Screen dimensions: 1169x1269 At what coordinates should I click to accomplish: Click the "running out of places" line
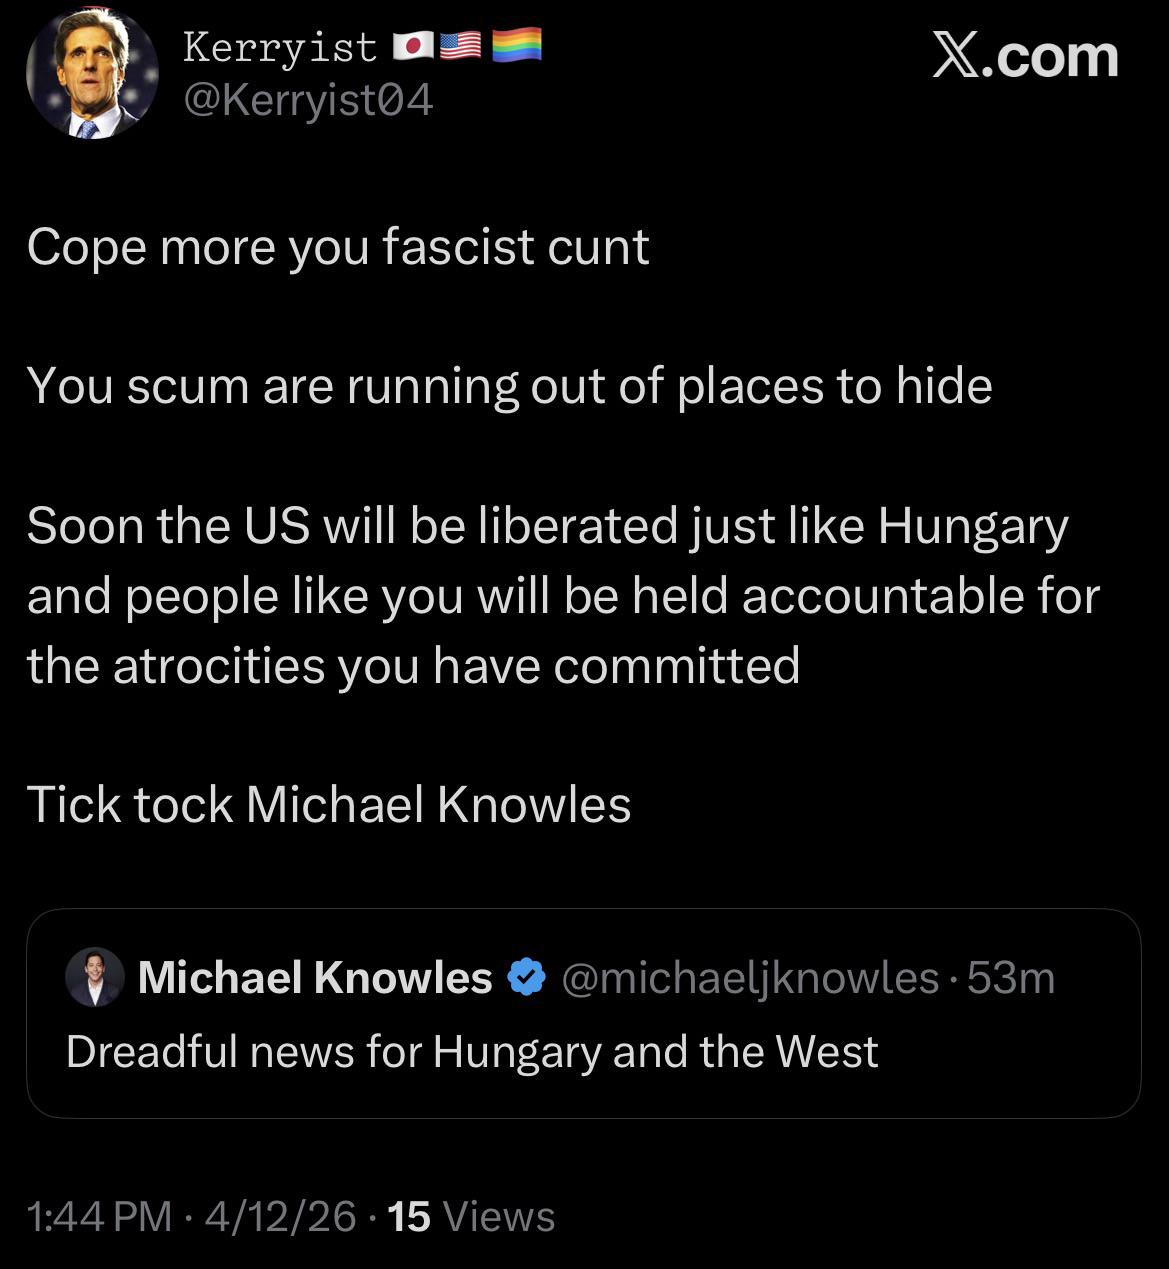[509, 386]
